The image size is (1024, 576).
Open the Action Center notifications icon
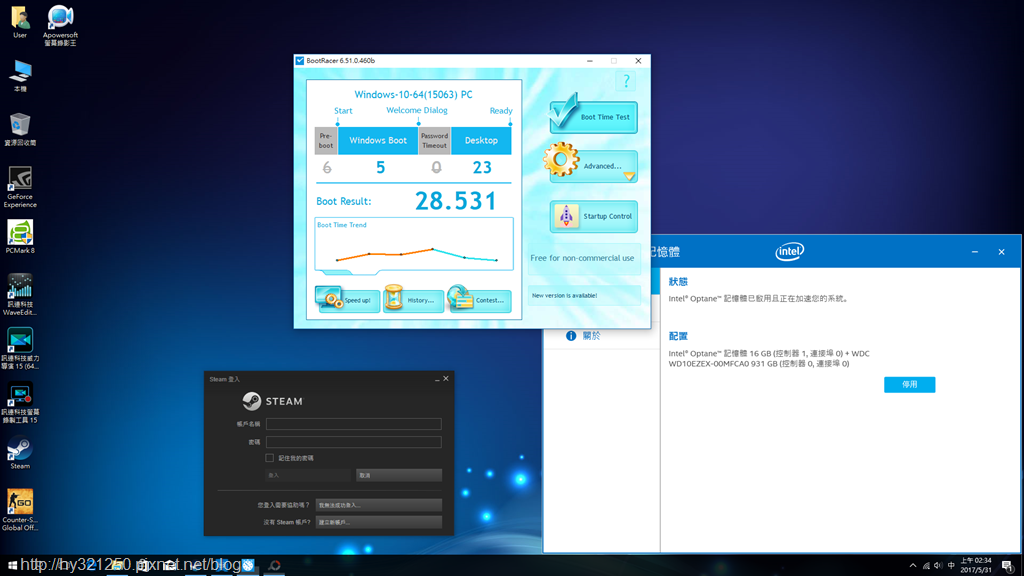point(1008,566)
